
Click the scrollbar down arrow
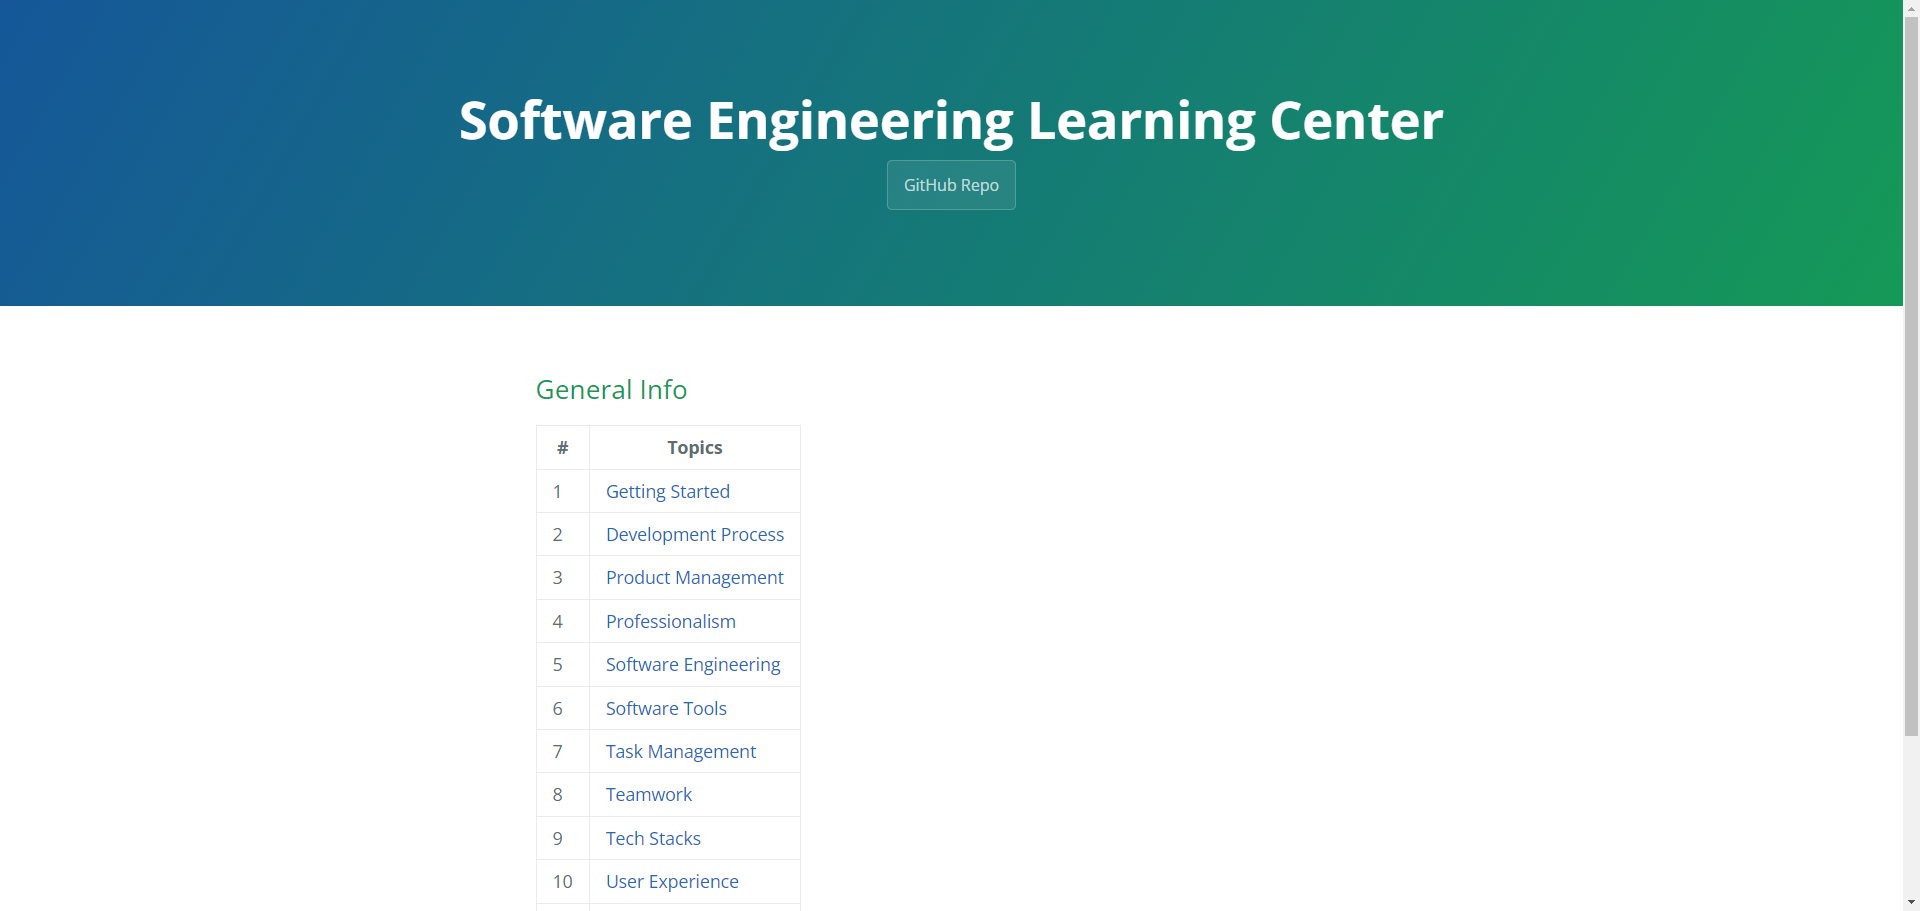[x=1911, y=903]
